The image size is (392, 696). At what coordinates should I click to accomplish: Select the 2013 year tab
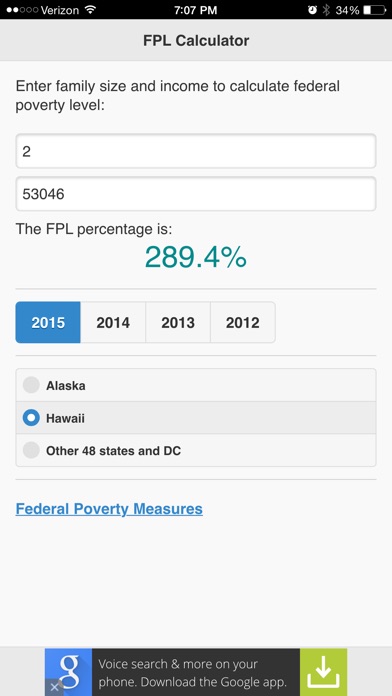coord(178,322)
